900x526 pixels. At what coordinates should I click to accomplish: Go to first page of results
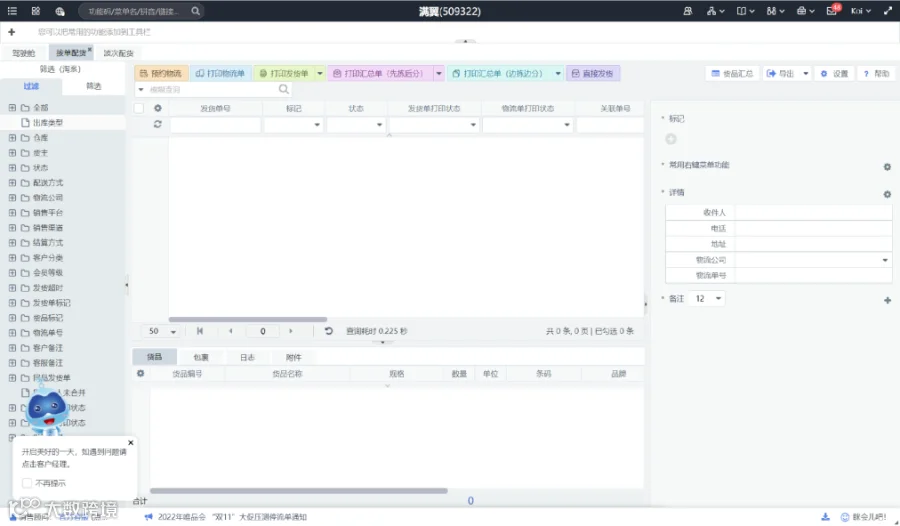click(x=200, y=331)
